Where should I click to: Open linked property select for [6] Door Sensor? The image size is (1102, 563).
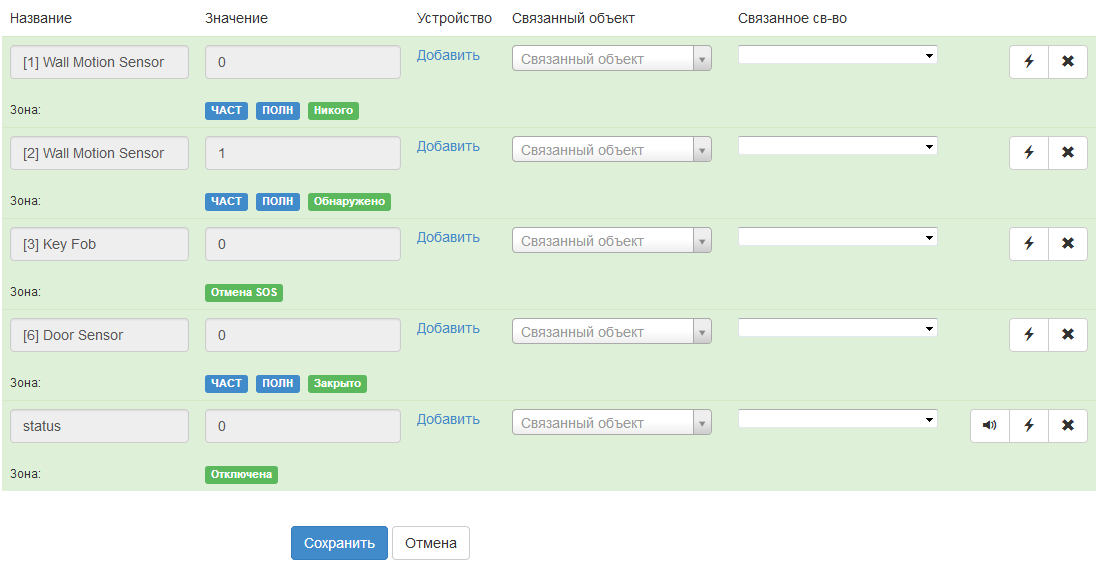point(837,328)
